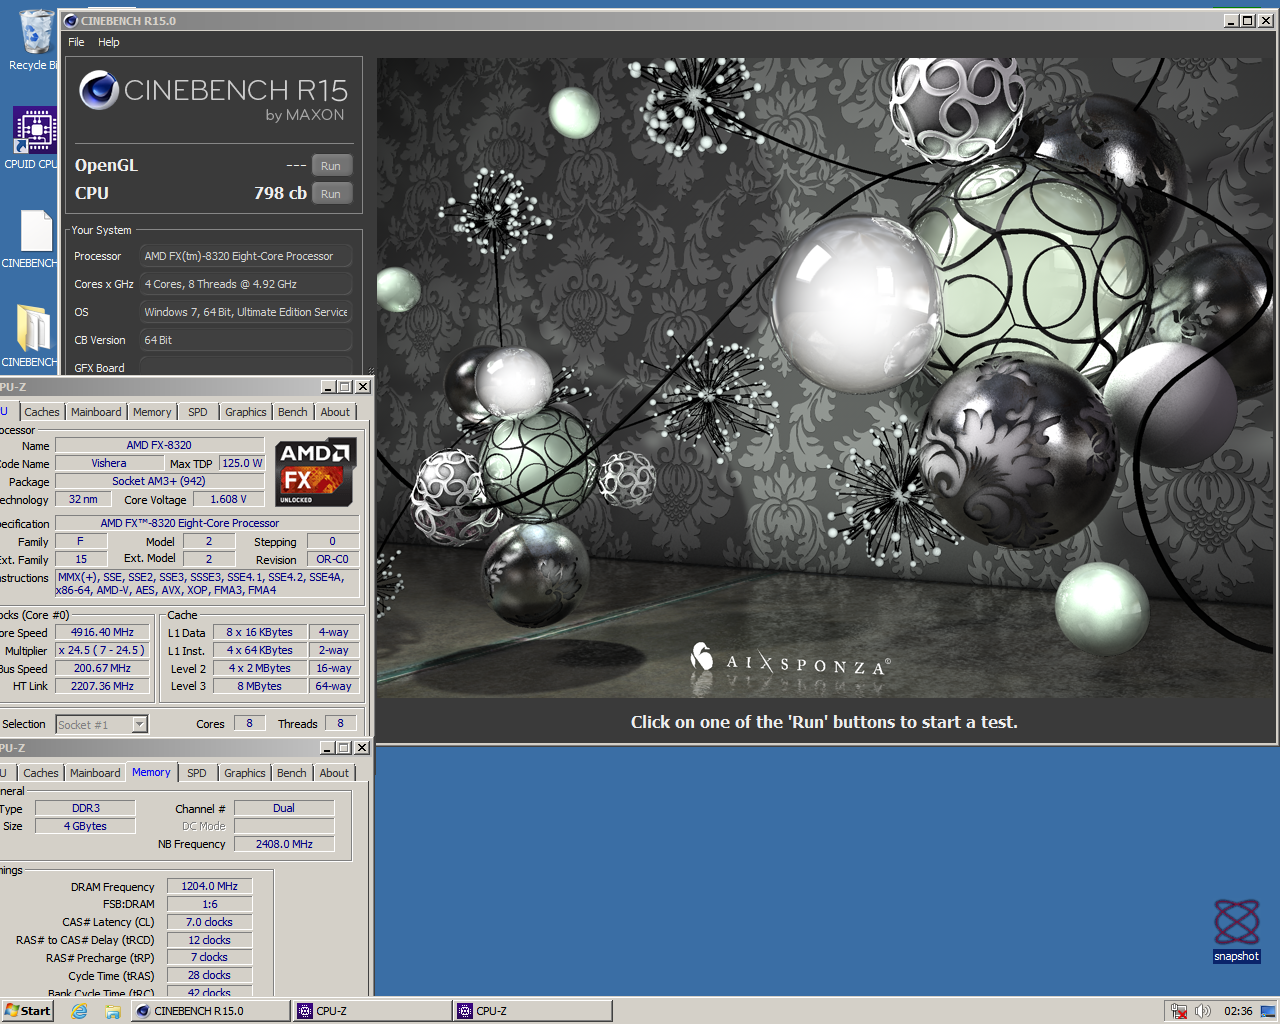The height and width of the screenshot is (1024, 1280).
Task: Click the Channel # Dual value
Action: (284, 808)
